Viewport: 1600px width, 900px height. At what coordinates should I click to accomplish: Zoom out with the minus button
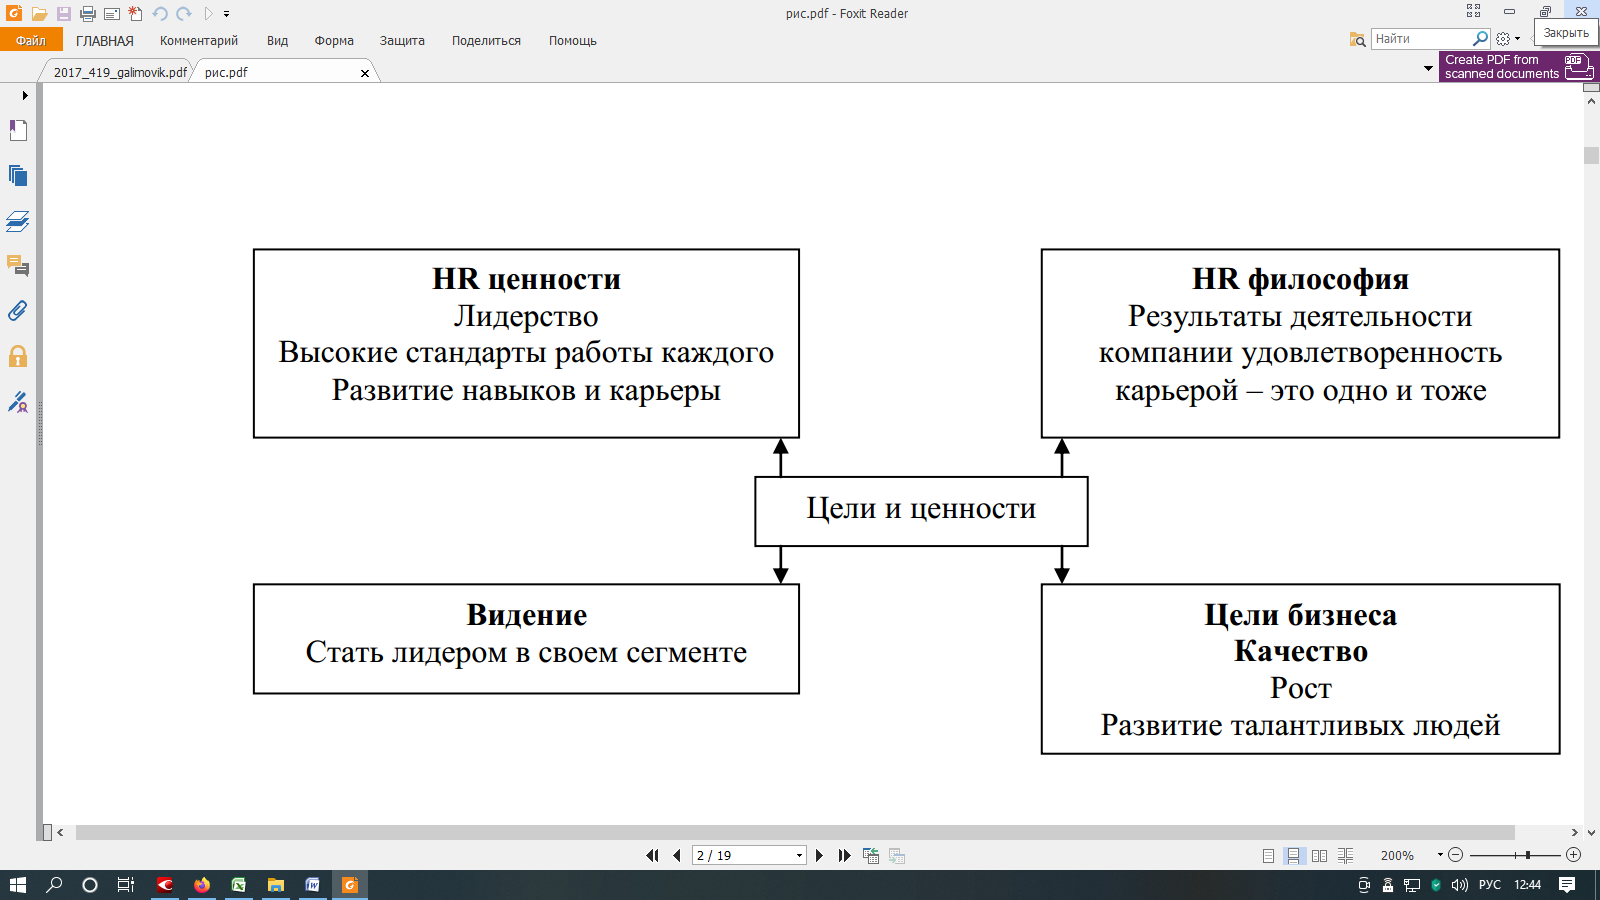click(1456, 855)
